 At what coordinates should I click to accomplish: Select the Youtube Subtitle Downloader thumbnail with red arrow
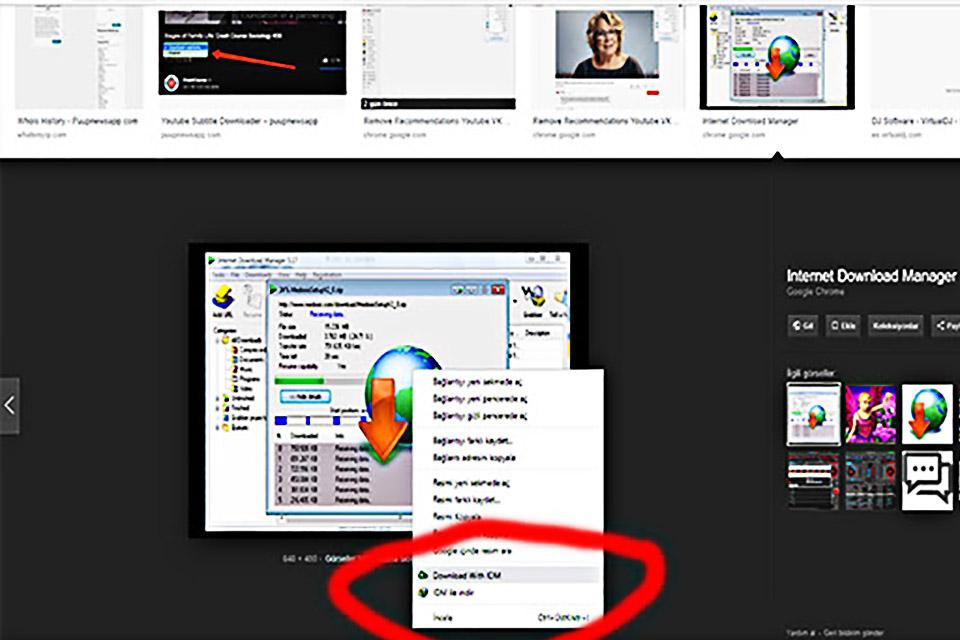pyautogui.click(x=252, y=52)
